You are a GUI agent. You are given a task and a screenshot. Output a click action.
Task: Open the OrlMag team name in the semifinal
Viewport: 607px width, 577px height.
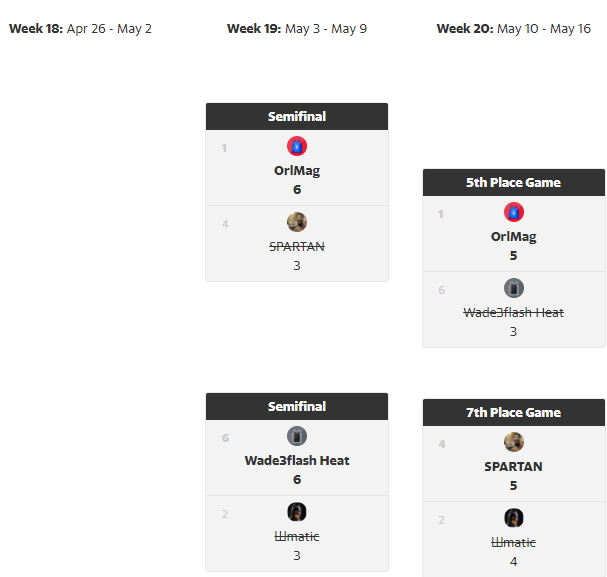pos(297,170)
